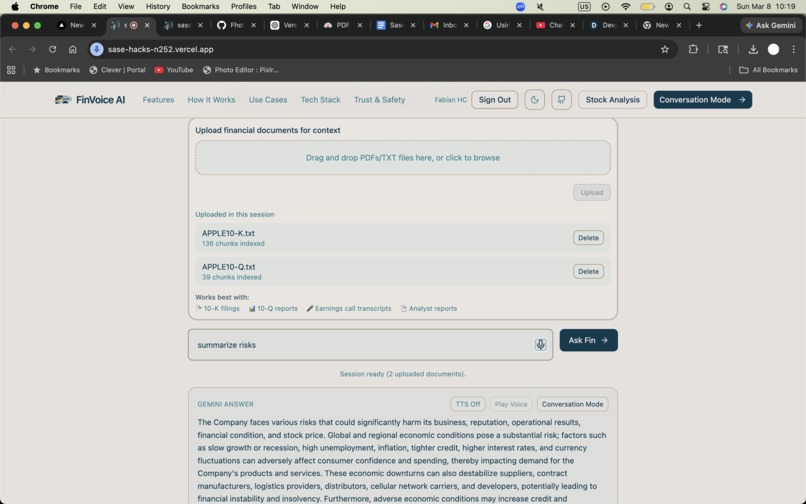
Task: Open Chrome downloads icon
Action: pyautogui.click(x=753, y=49)
